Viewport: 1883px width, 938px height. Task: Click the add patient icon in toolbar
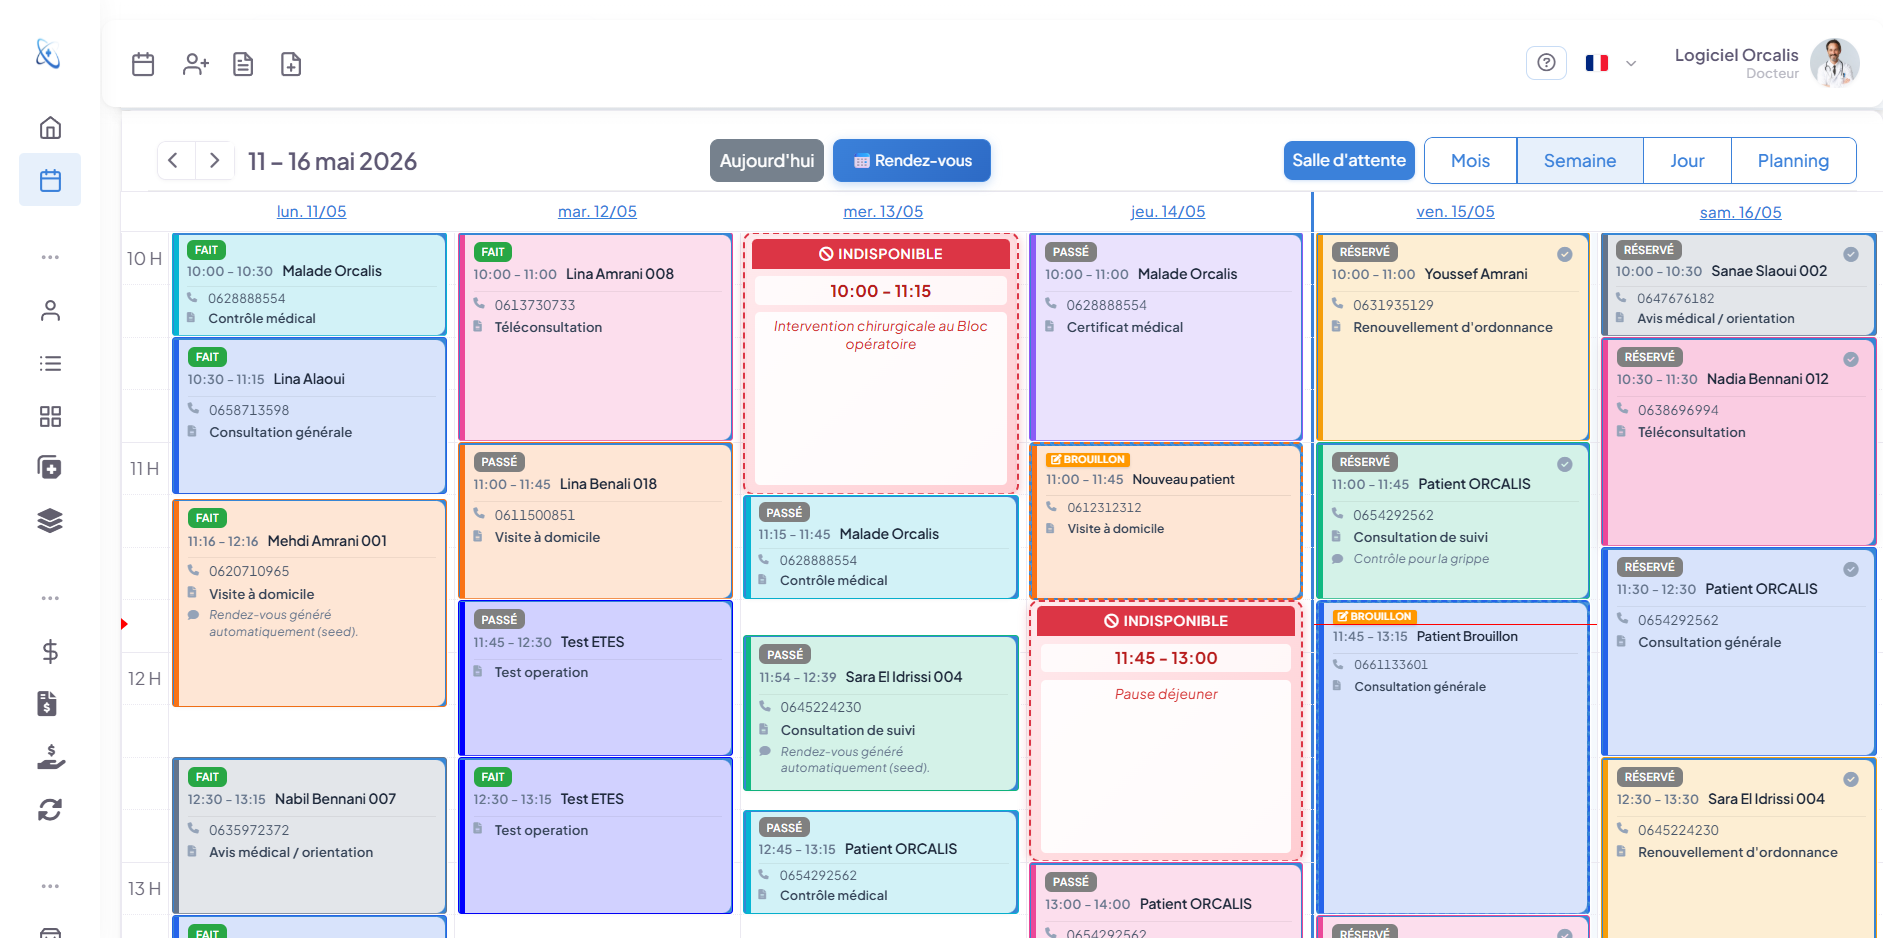click(x=196, y=64)
